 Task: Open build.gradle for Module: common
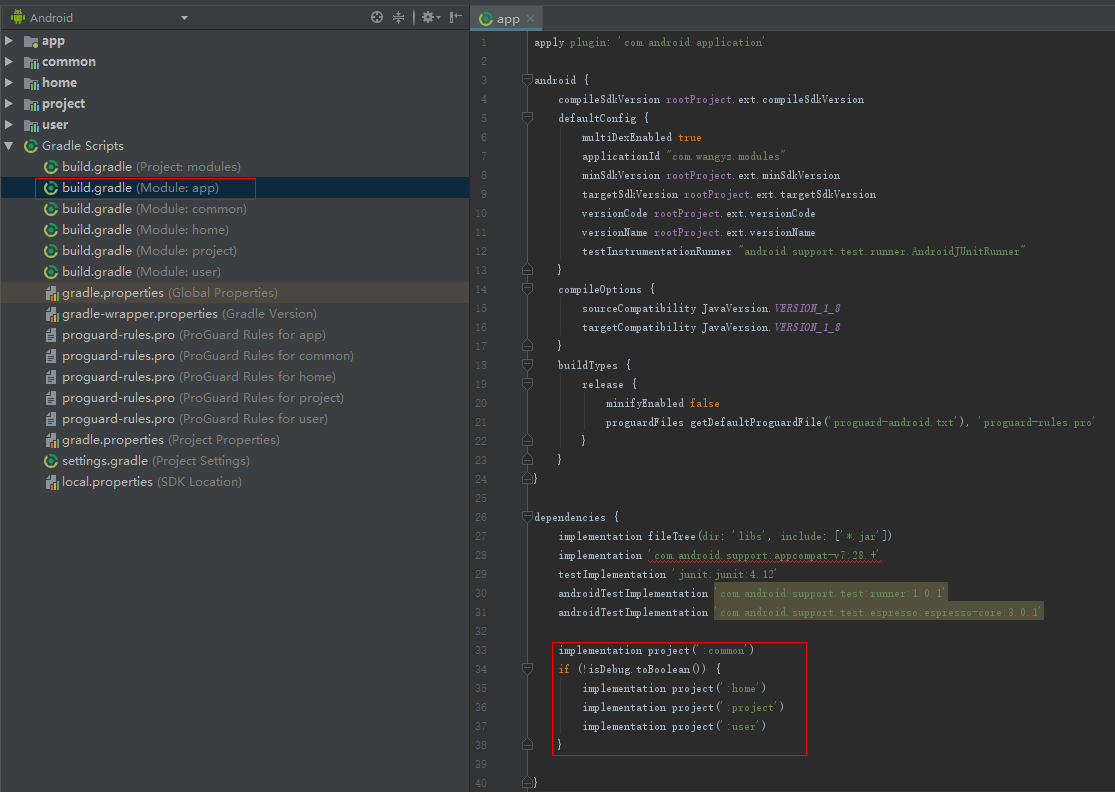tap(154, 209)
